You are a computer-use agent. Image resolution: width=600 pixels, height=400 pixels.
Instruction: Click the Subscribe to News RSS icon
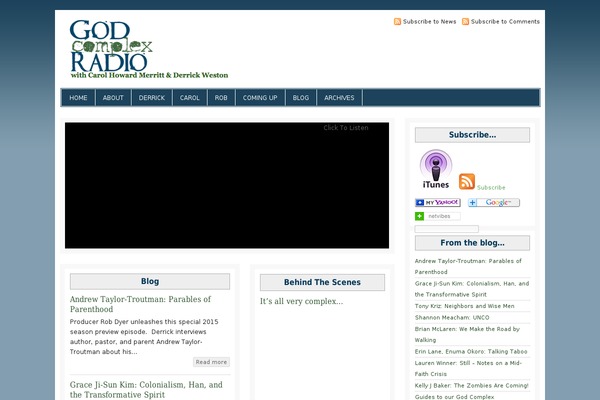[x=397, y=21]
